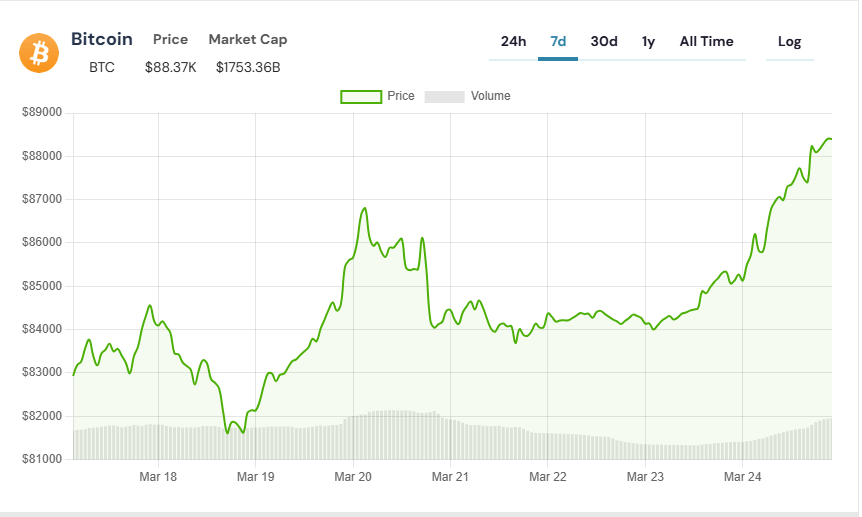
Task: Click the $83000 y-axis label
Action: tap(42, 372)
